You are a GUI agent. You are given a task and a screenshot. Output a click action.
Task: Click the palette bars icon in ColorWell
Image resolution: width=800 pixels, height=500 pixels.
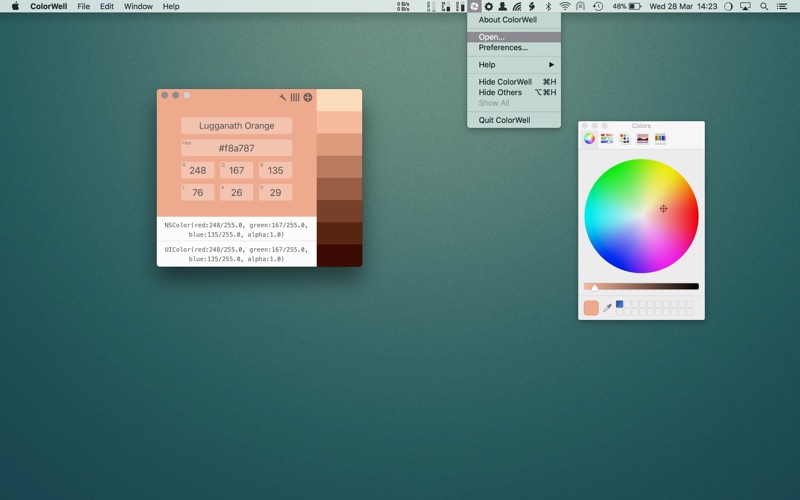pos(295,97)
